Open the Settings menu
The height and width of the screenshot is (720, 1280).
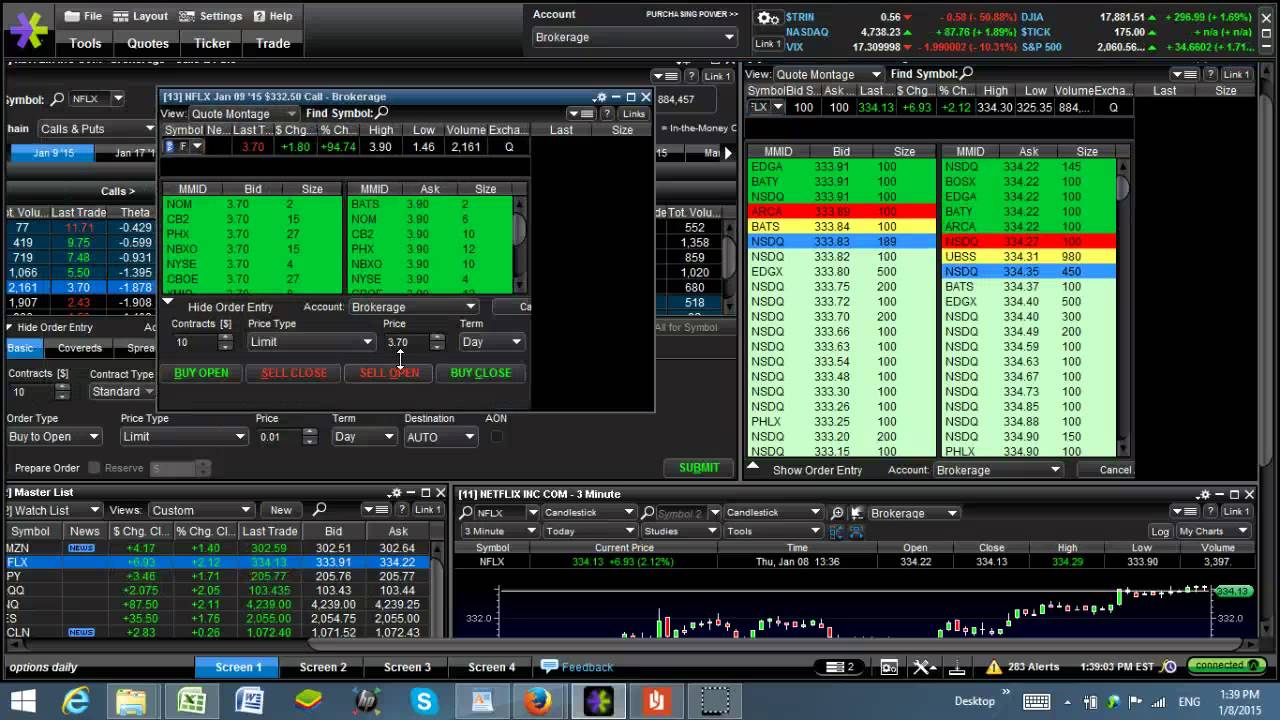point(211,16)
